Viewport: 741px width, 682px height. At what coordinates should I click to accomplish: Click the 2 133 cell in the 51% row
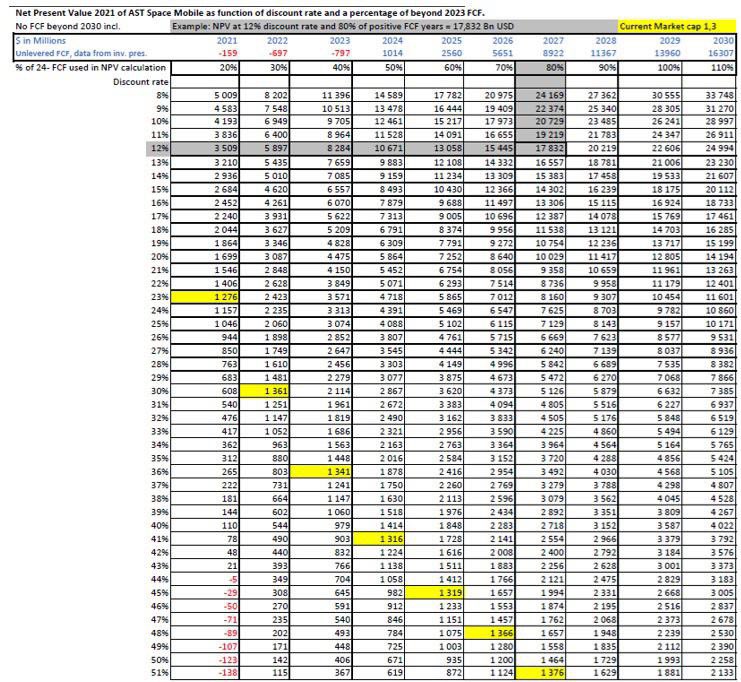pos(709,673)
